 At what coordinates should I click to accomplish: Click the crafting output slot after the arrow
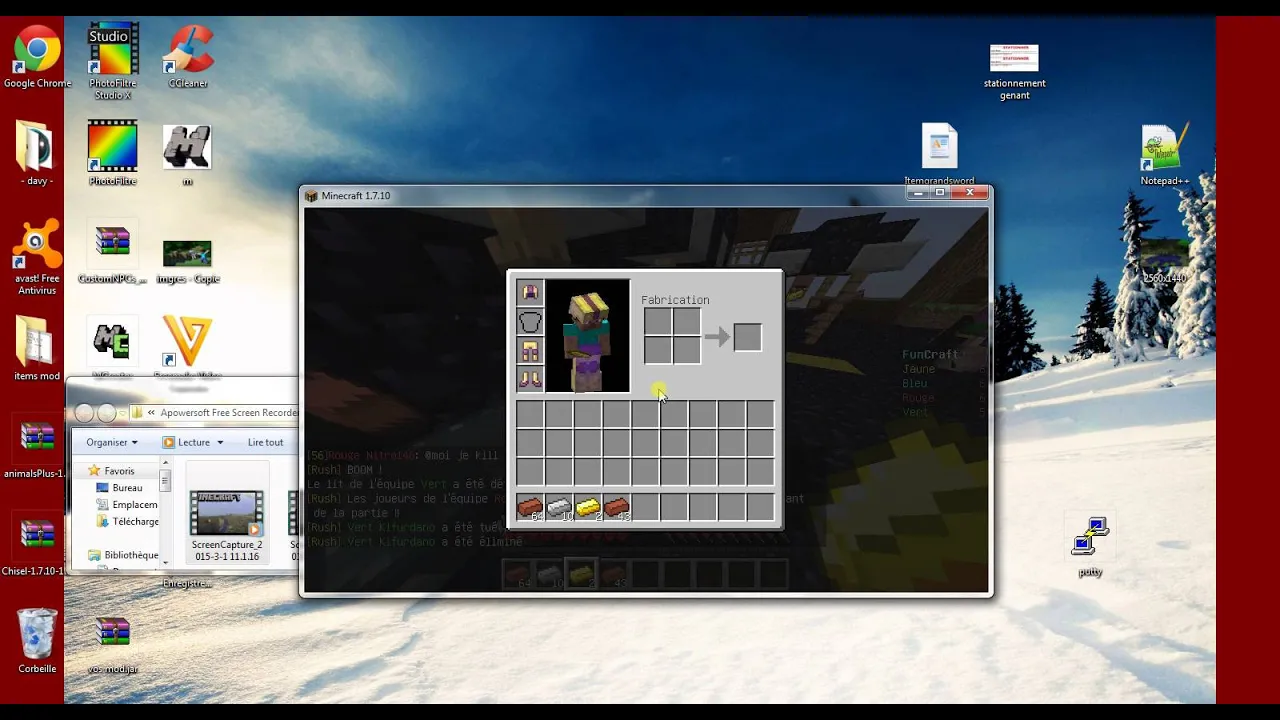coord(747,337)
